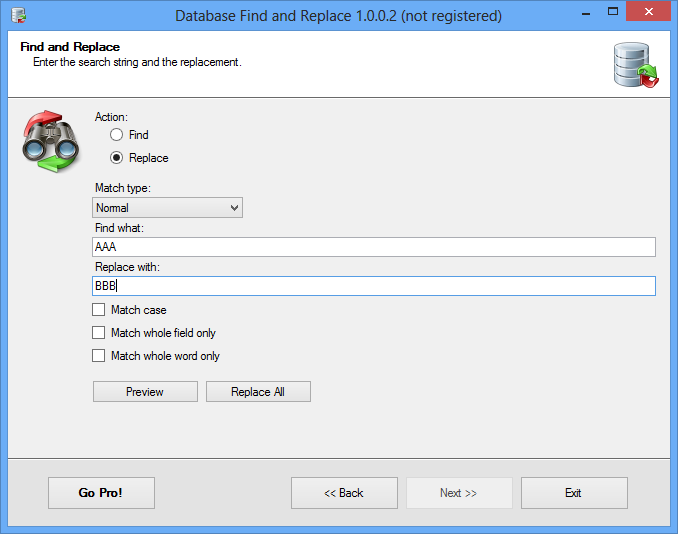Screen dimensions: 678x534
Task: Click the 'Find what' text field
Action: point(373,247)
